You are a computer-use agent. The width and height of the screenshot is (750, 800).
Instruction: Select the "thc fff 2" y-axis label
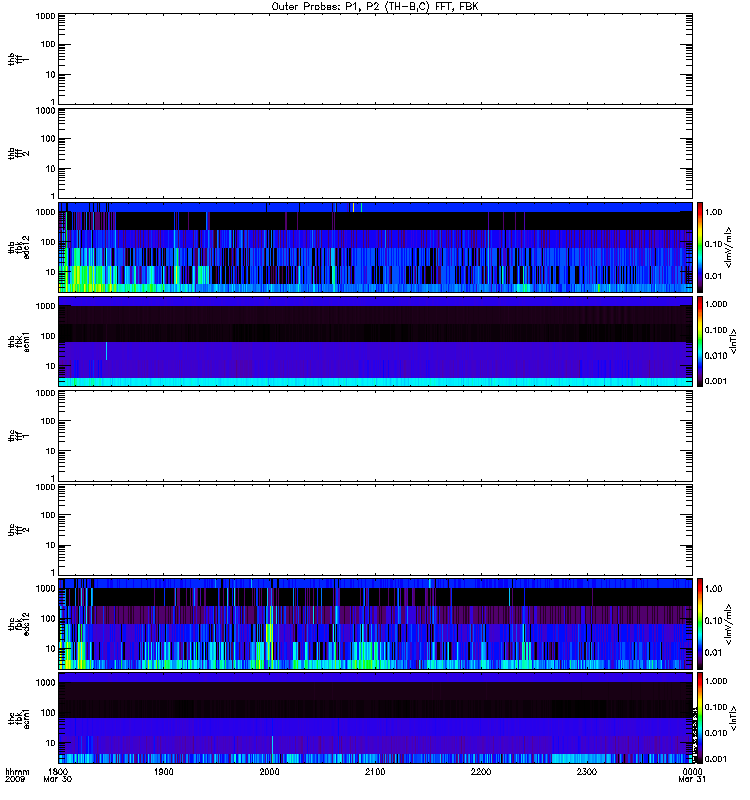18,530
